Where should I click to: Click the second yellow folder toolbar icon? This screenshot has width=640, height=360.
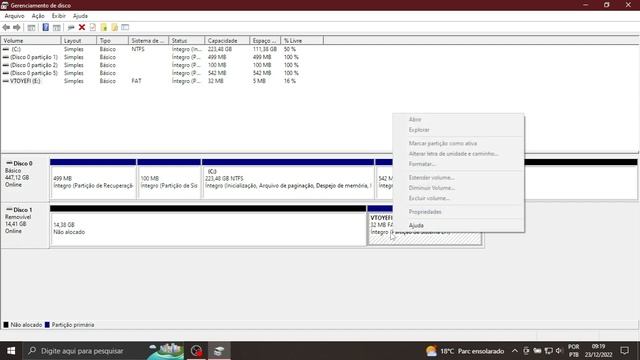point(114,27)
